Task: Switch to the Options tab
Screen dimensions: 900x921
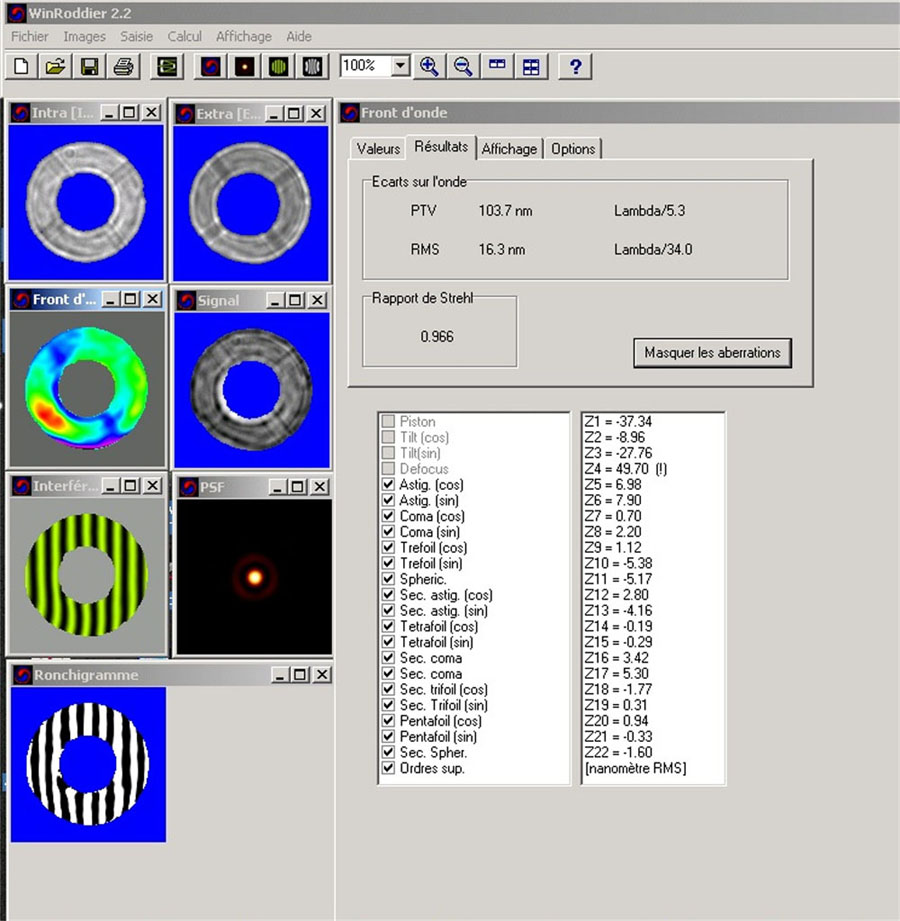Action: point(573,149)
